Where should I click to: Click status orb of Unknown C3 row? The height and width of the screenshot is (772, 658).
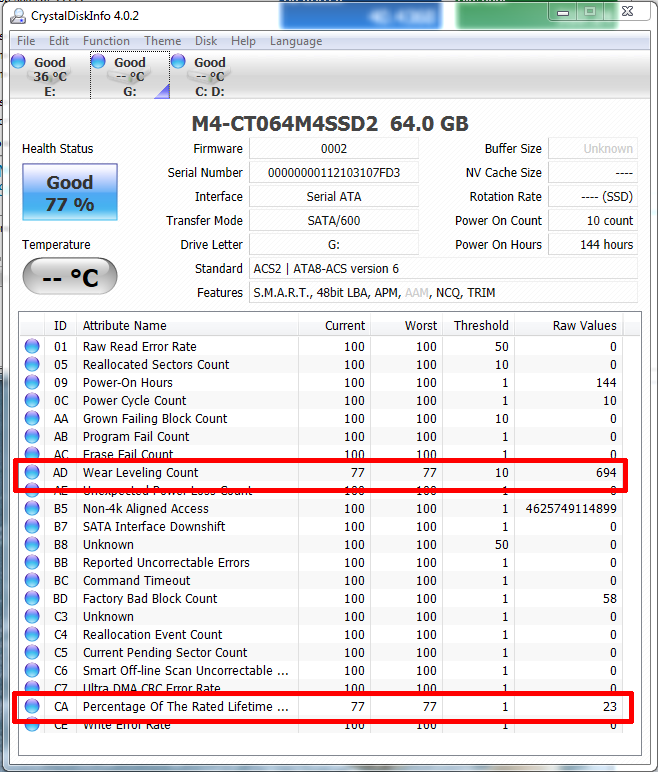(x=32, y=616)
